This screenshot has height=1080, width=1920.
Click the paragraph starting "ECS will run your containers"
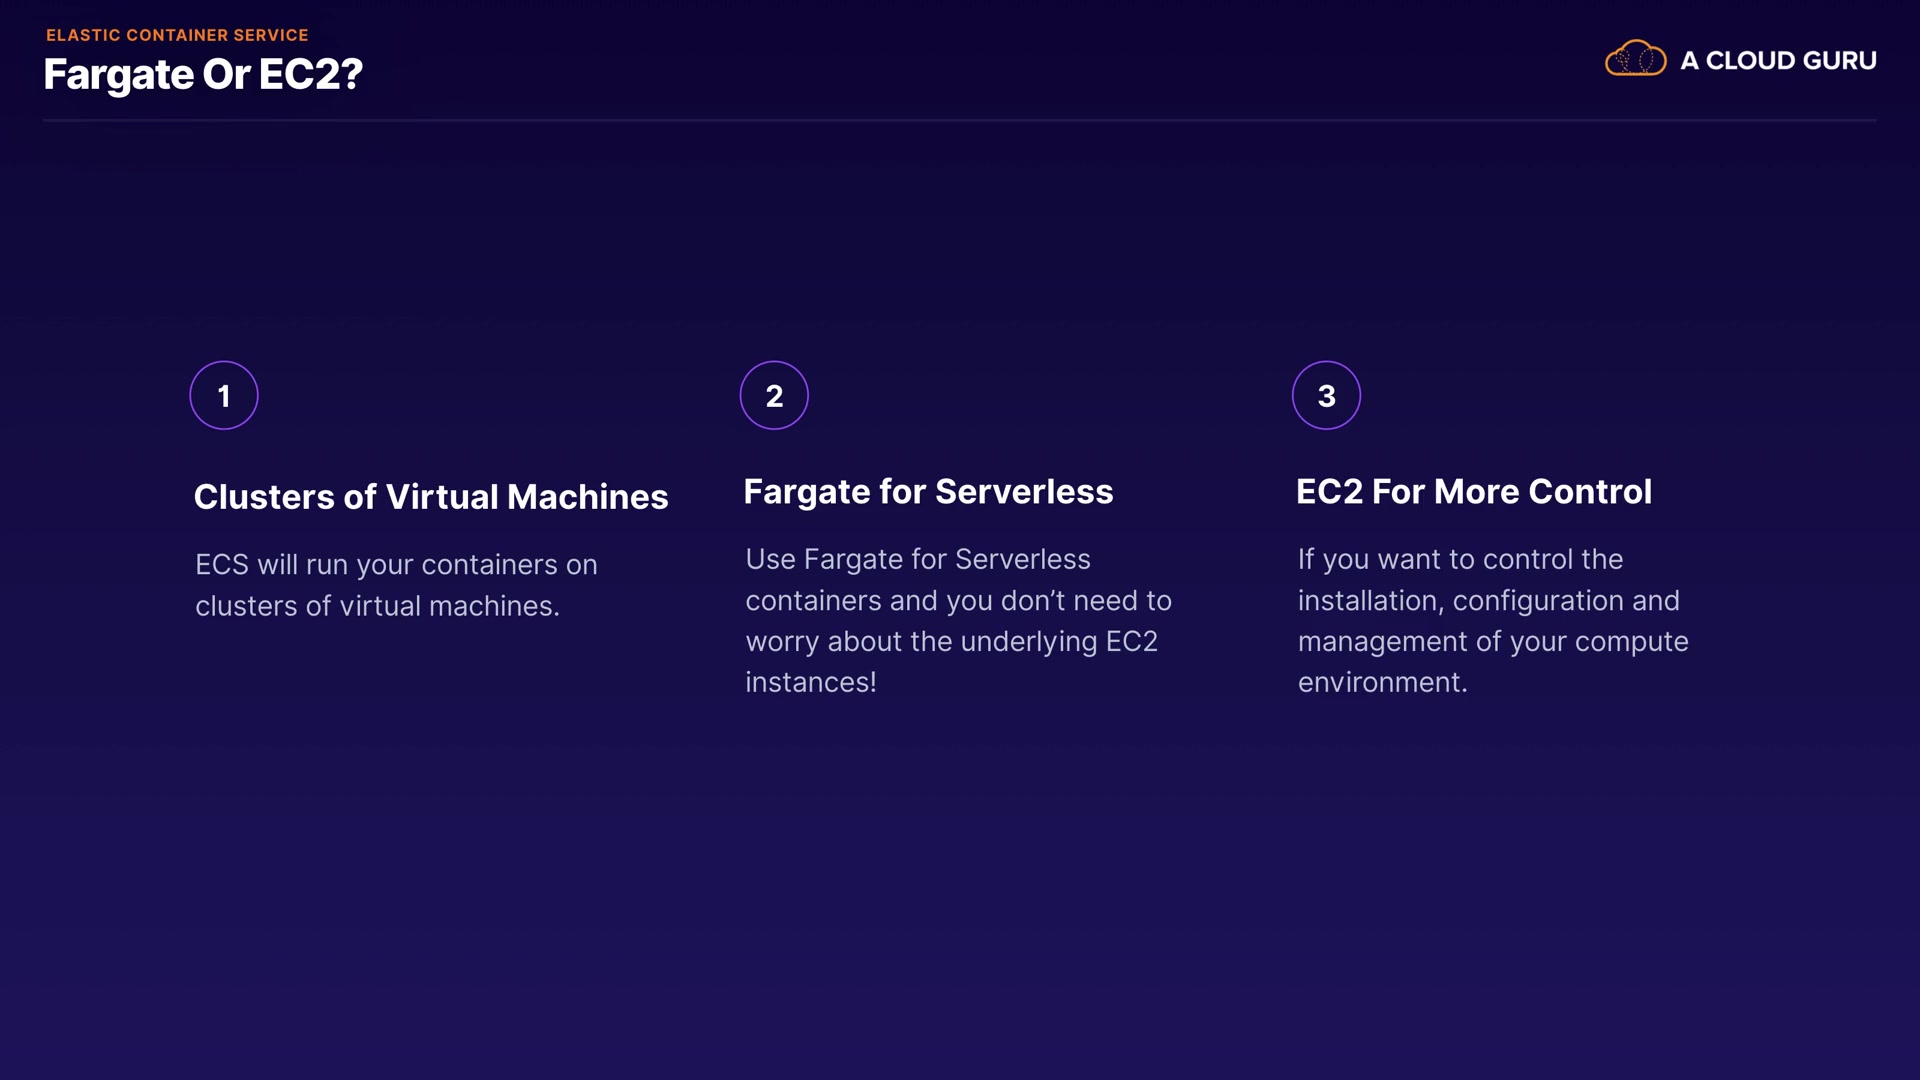(396, 585)
